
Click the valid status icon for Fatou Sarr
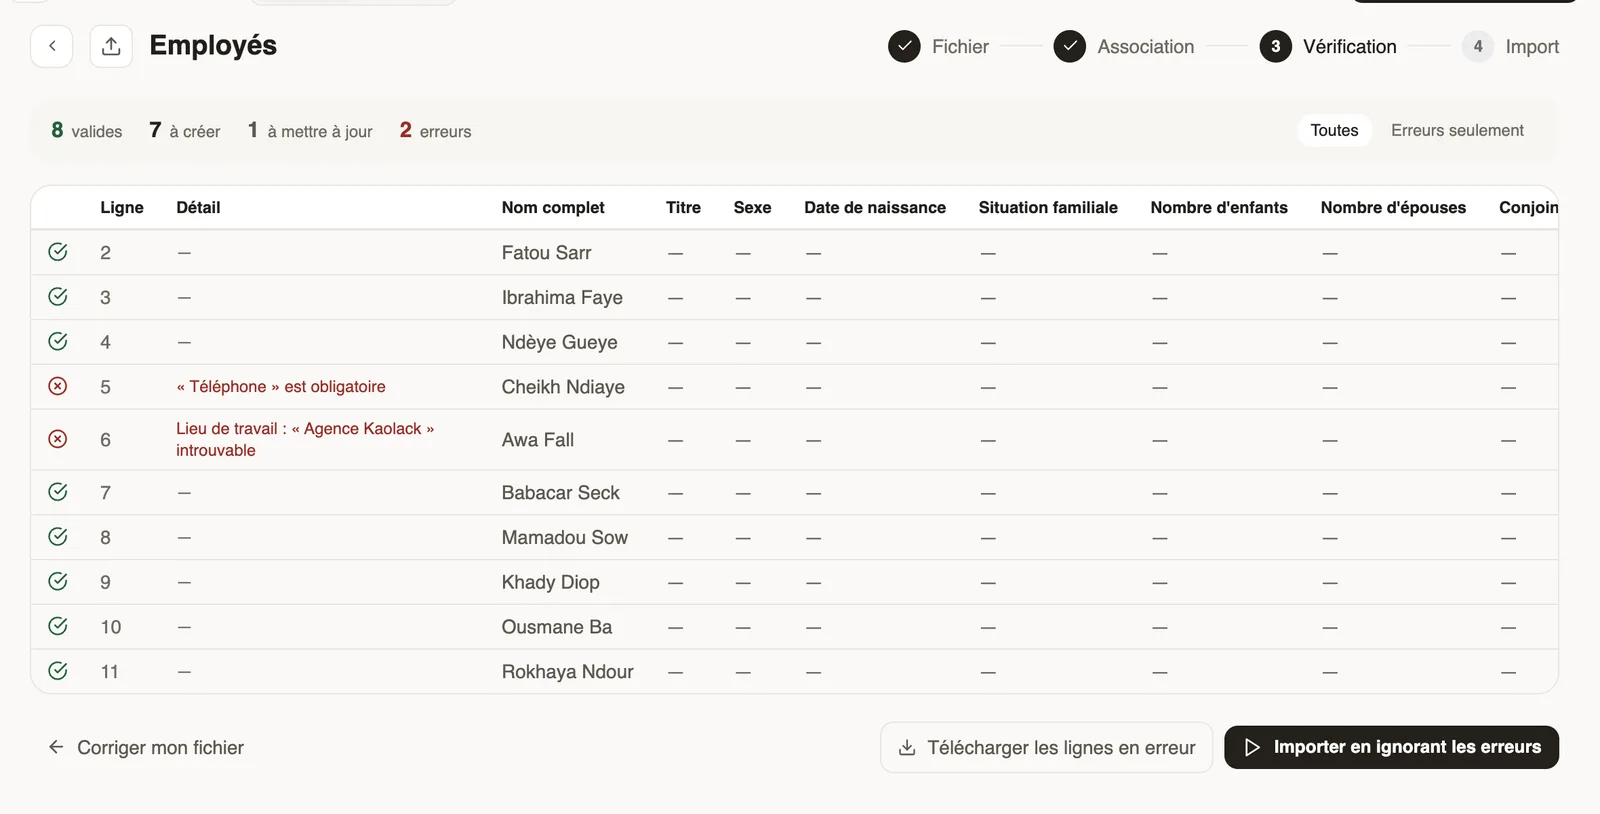pos(58,252)
